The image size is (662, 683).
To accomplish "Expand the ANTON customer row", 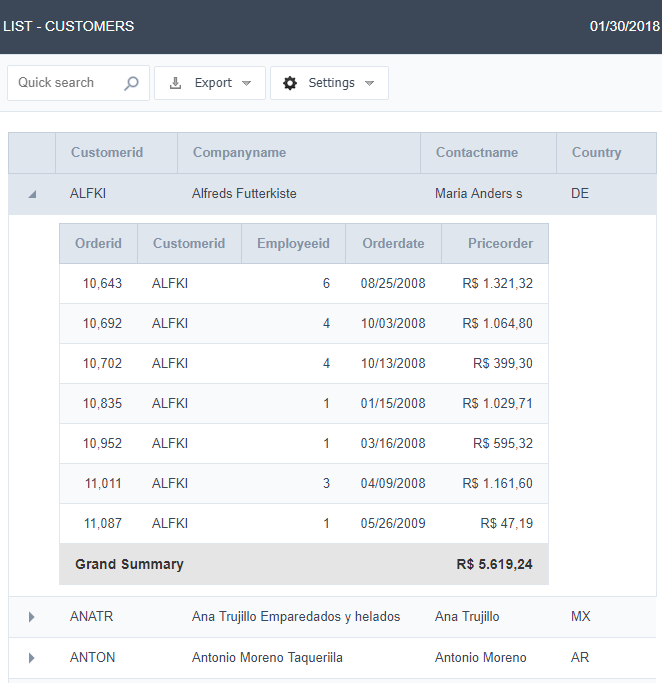I will (x=32, y=658).
